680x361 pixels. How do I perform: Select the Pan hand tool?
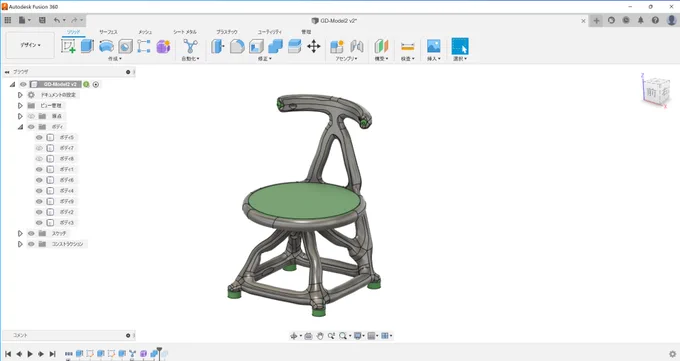tap(320, 335)
